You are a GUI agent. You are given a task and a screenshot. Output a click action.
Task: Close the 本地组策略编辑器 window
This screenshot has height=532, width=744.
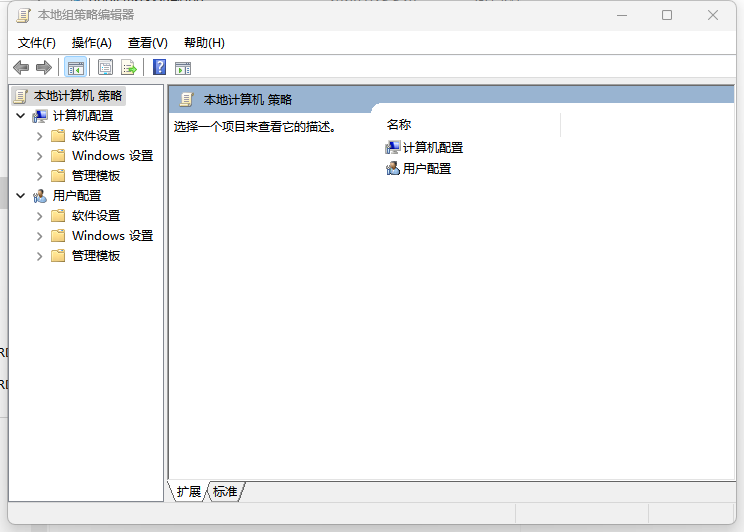(x=713, y=15)
